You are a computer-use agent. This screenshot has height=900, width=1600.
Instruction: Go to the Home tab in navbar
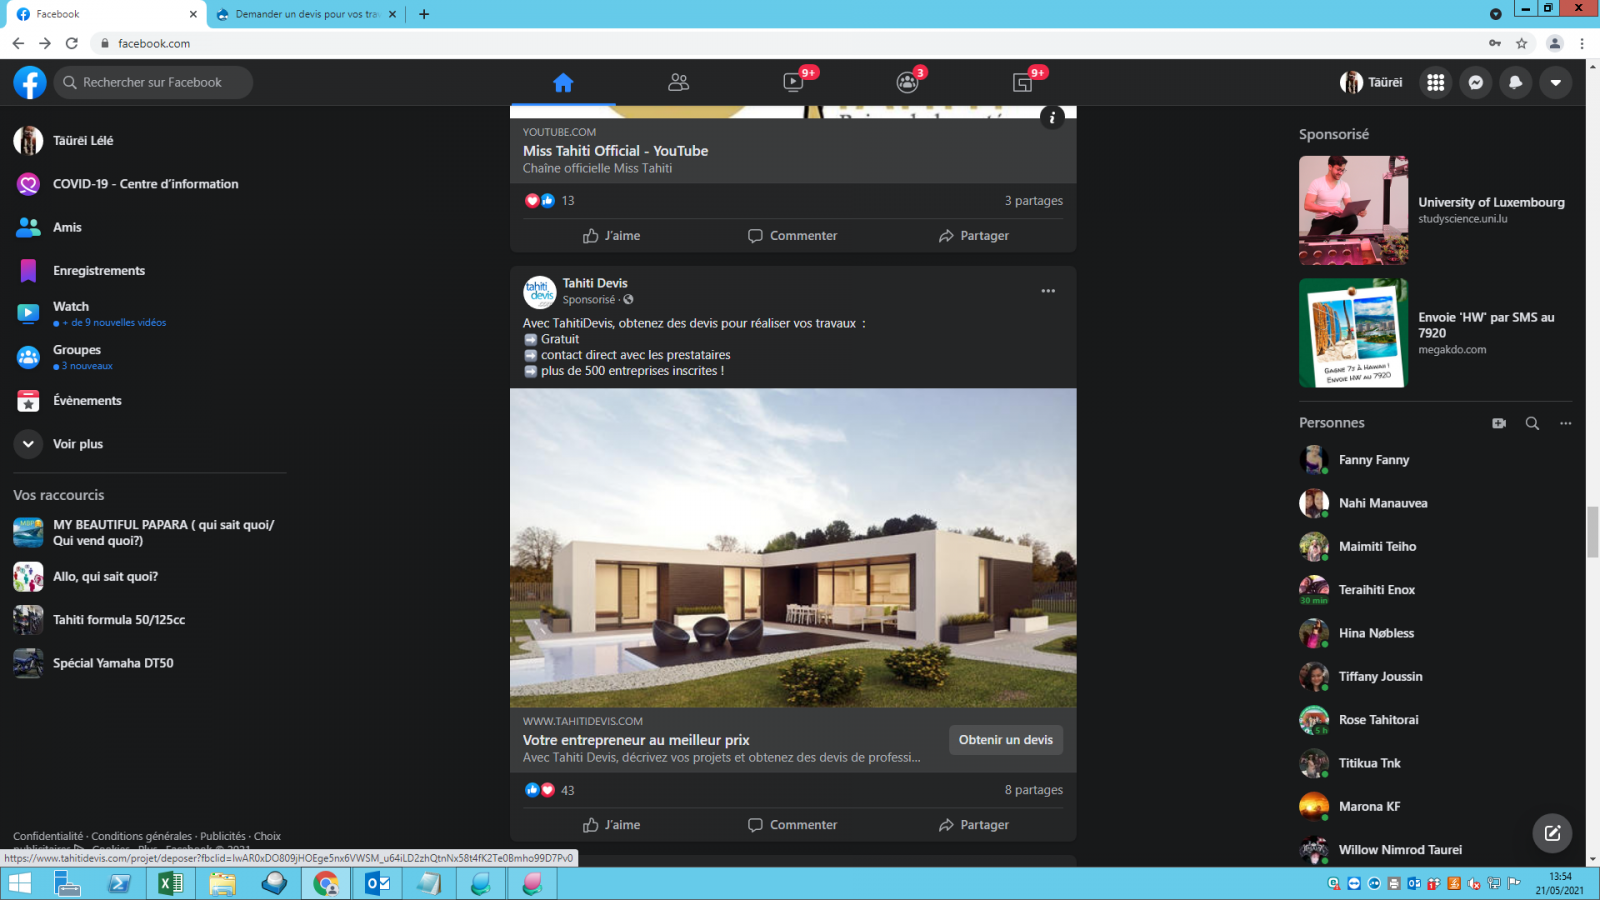tap(563, 83)
